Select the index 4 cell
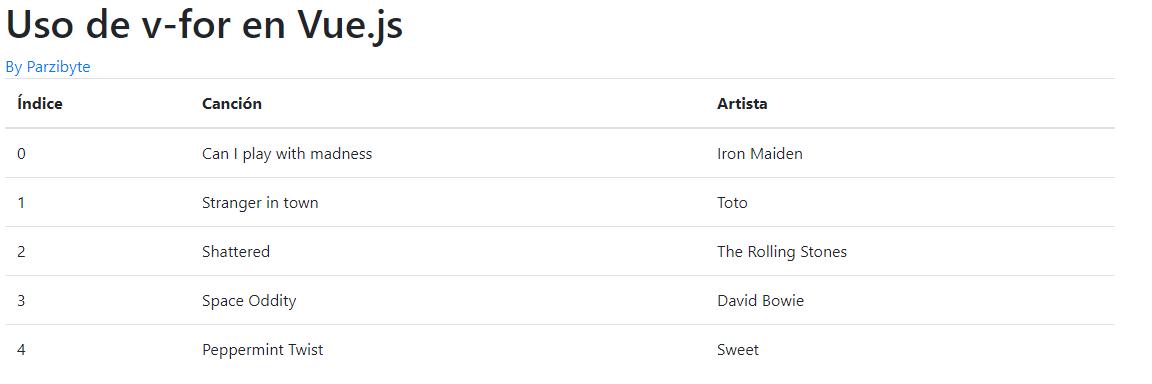 [x=21, y=350]
